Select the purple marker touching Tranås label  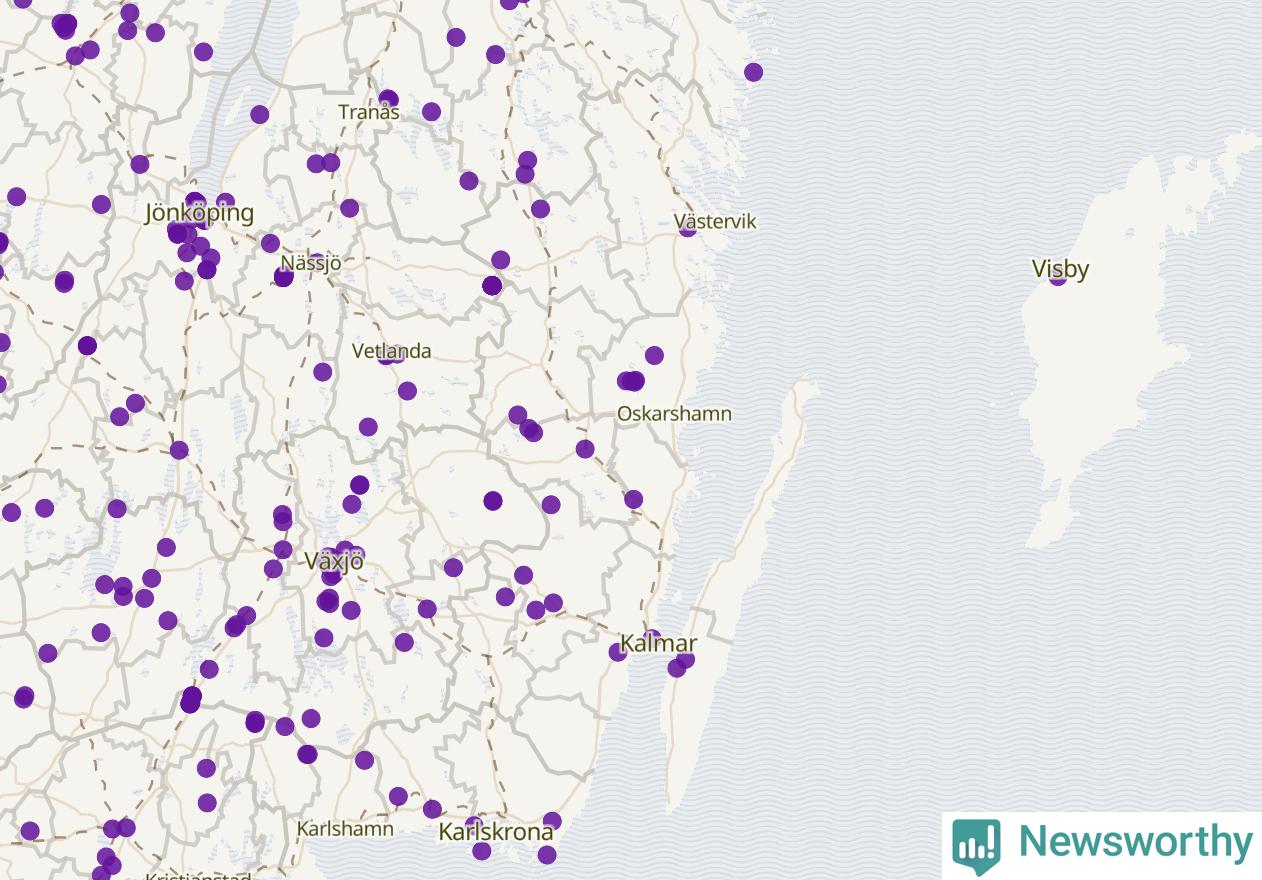[388, 99]
